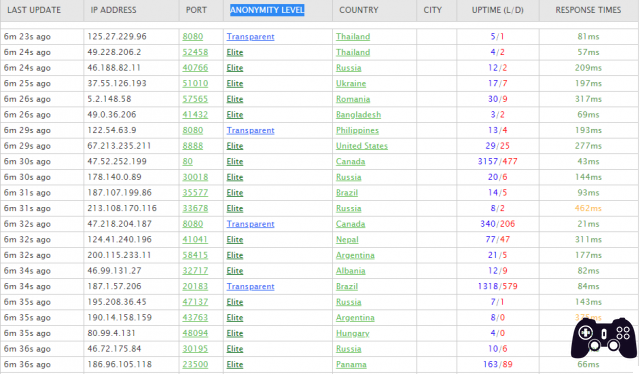Open the Bangladesh country link
Screen dimensions: 640x374
click(358, 115)
